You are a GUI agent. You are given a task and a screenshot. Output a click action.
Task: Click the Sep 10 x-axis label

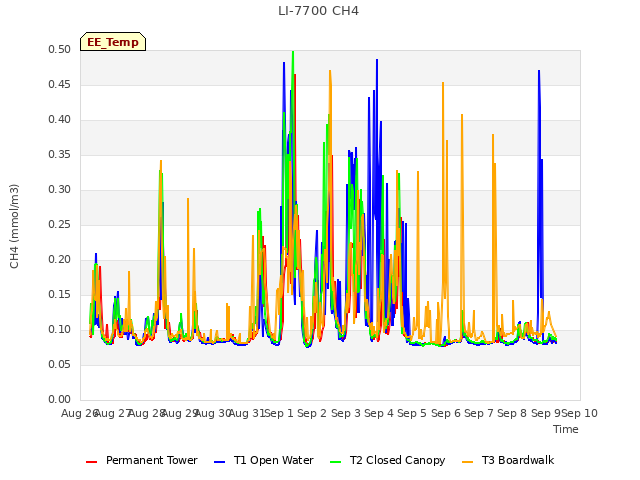(580, 413)
